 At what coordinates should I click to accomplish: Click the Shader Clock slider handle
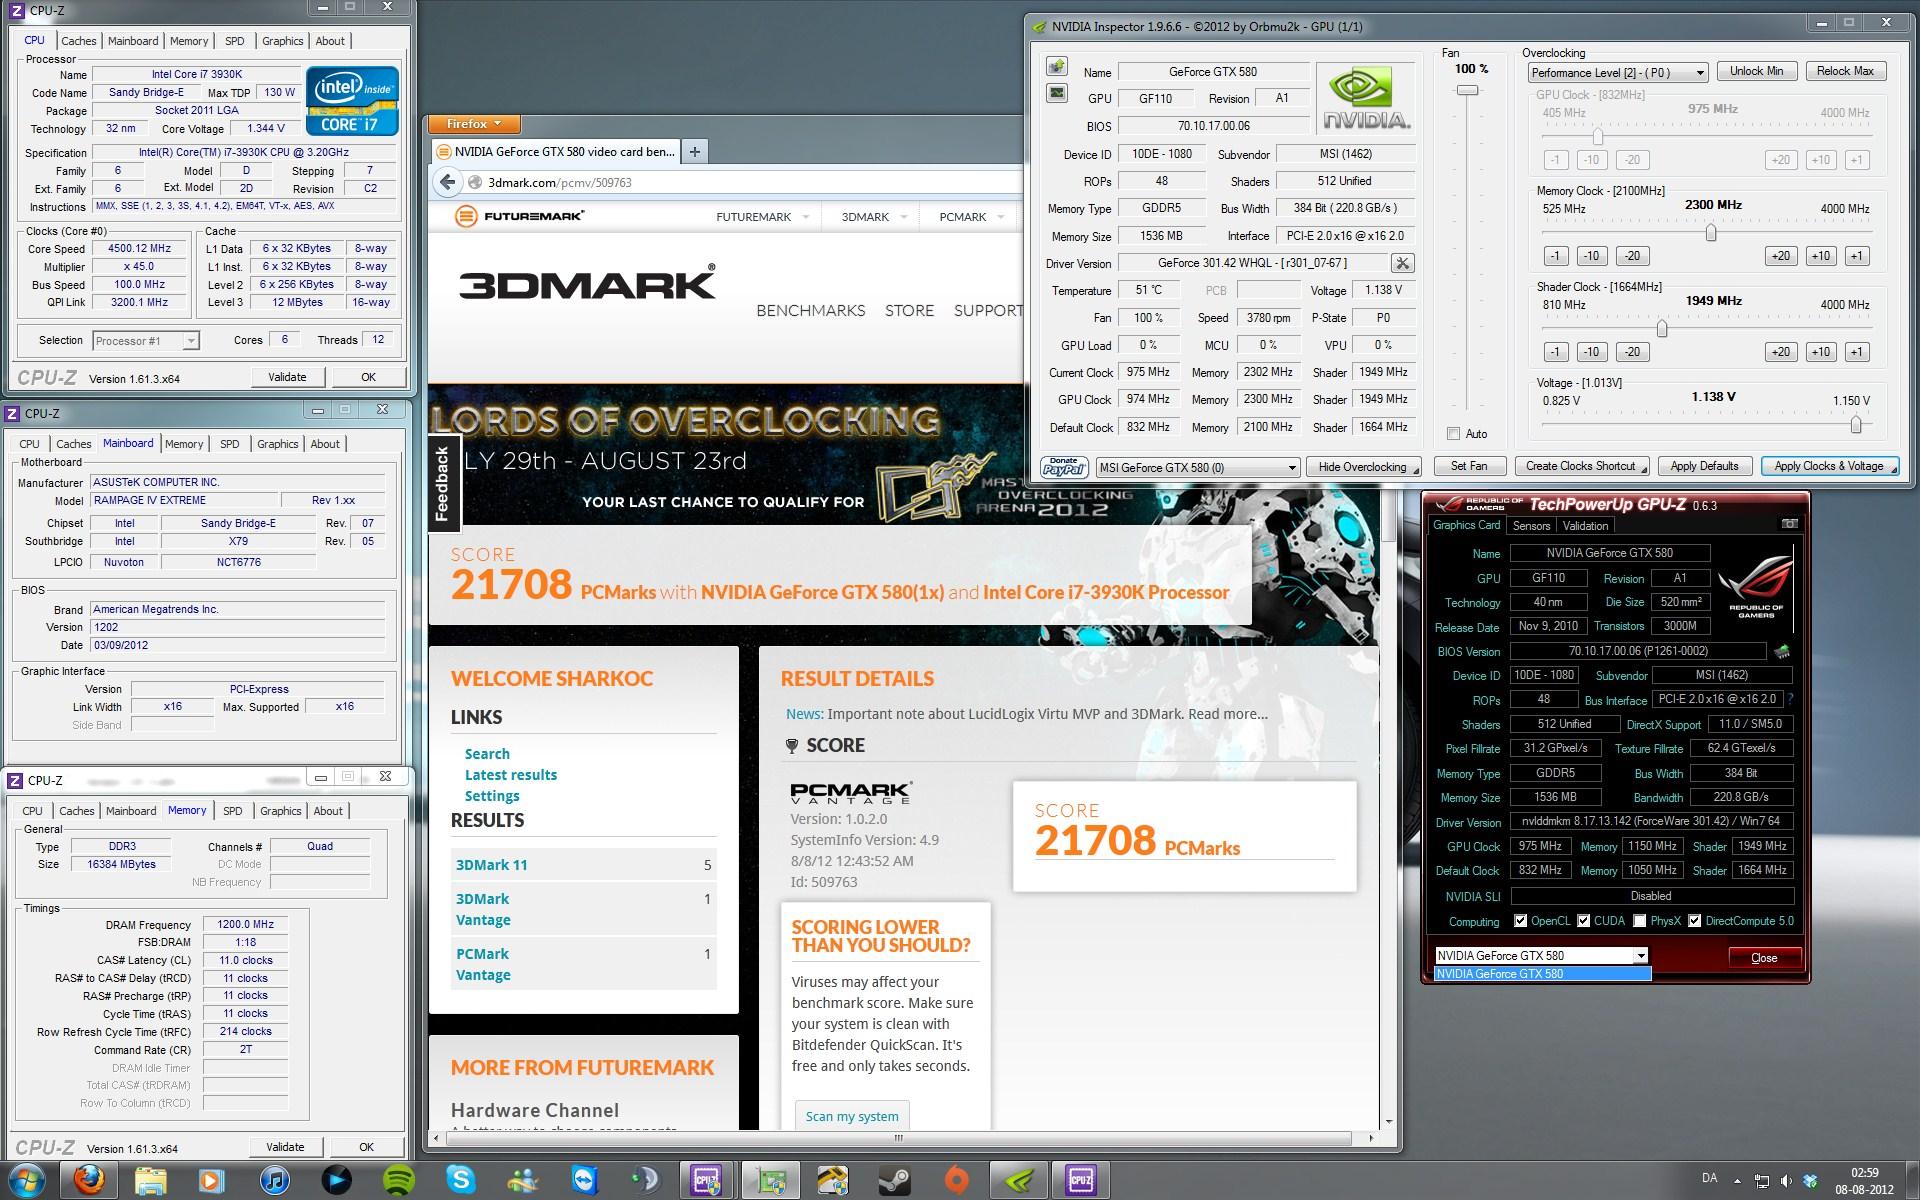click(x=1662, y=329)
